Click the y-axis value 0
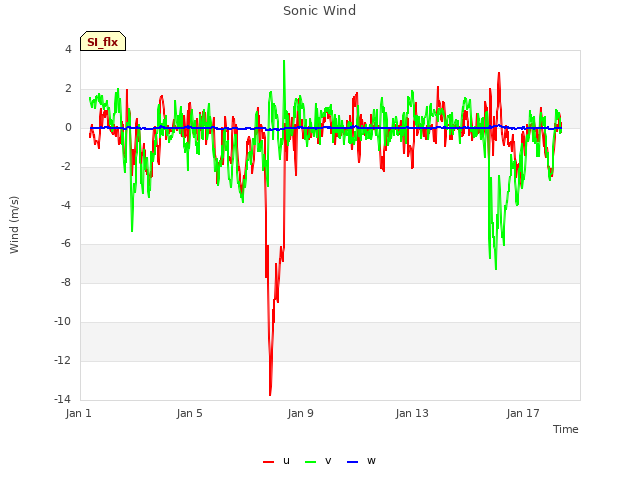 (x=68, y=128)
